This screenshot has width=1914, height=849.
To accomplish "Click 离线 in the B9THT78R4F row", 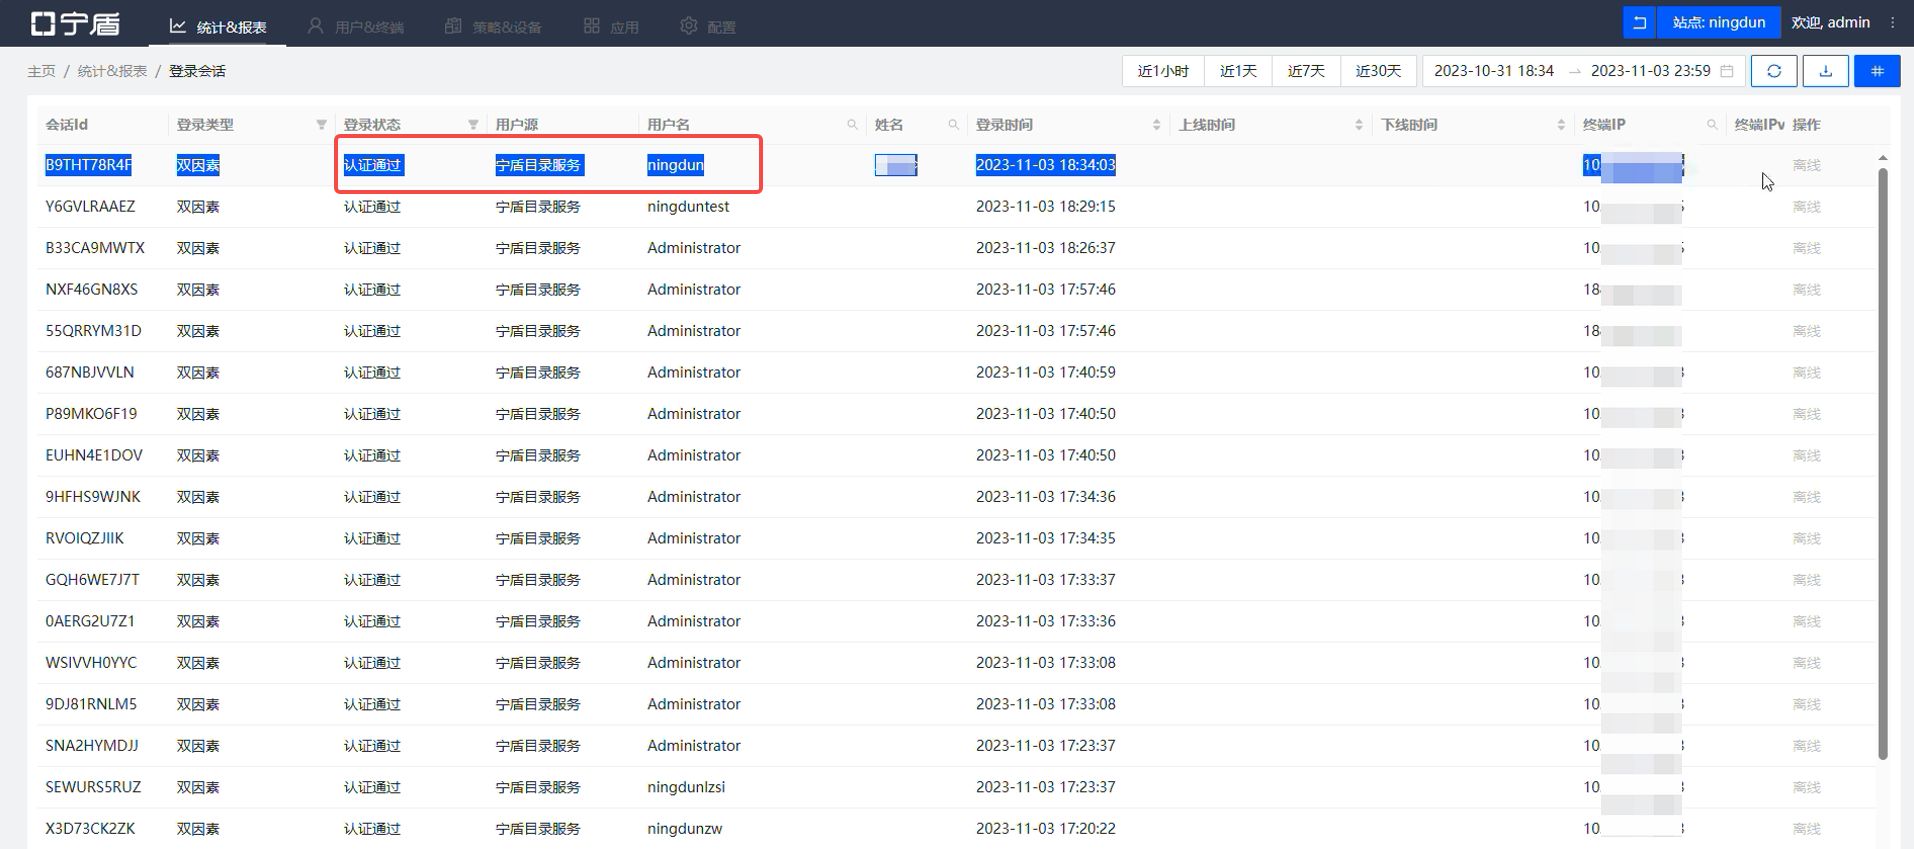I will coord(1806,165).
